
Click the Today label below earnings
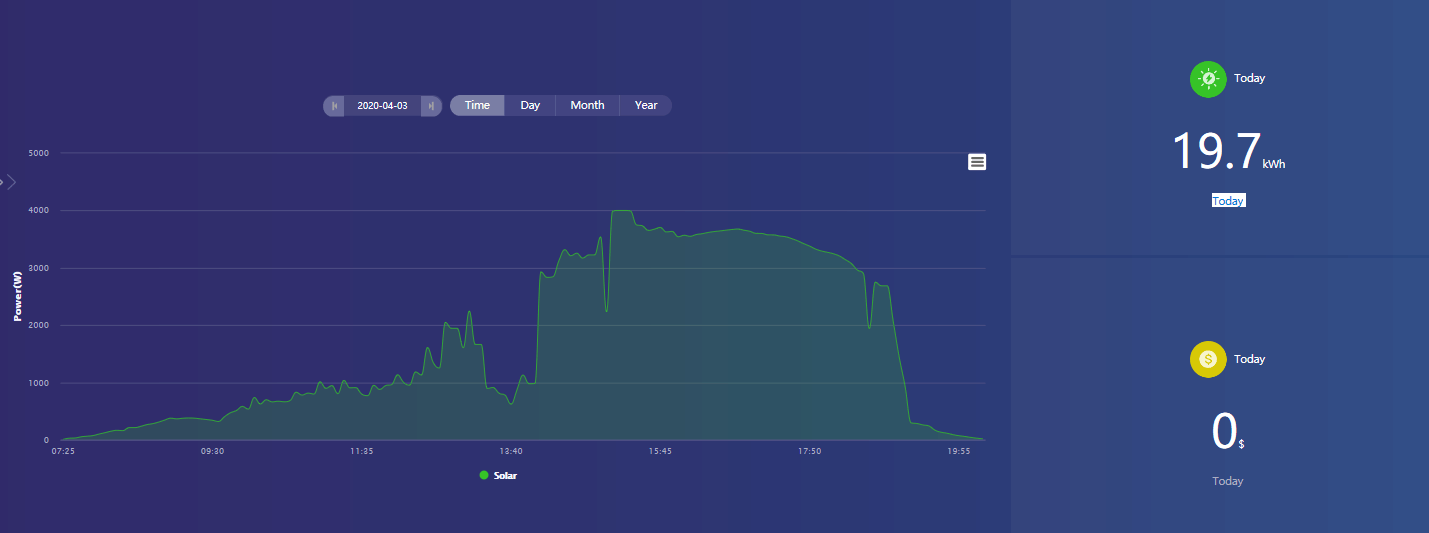(1228, 481)
